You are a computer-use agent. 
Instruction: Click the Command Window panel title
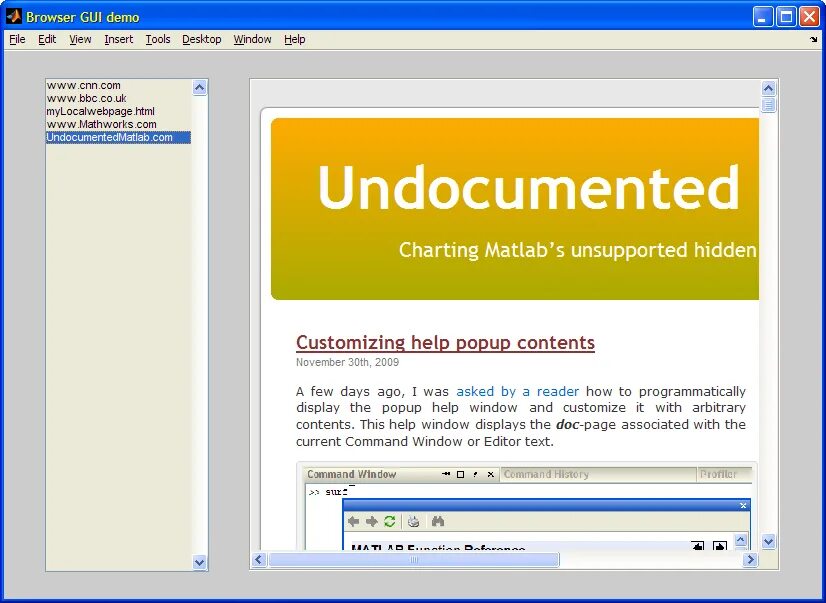pos(351,475)
